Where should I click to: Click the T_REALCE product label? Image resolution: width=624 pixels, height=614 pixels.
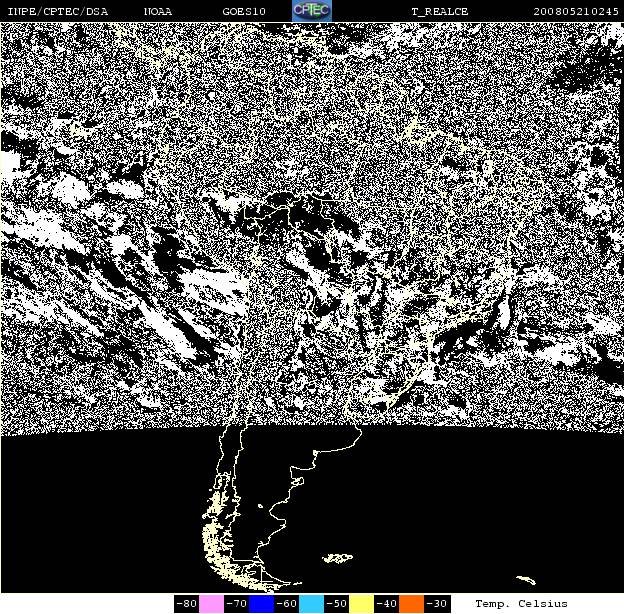(440, 12)
